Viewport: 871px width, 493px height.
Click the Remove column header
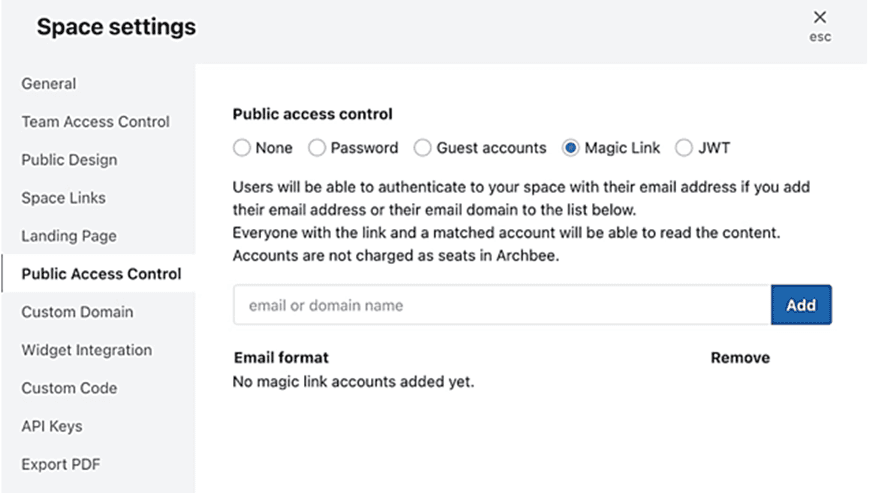(x=740, y=357)
